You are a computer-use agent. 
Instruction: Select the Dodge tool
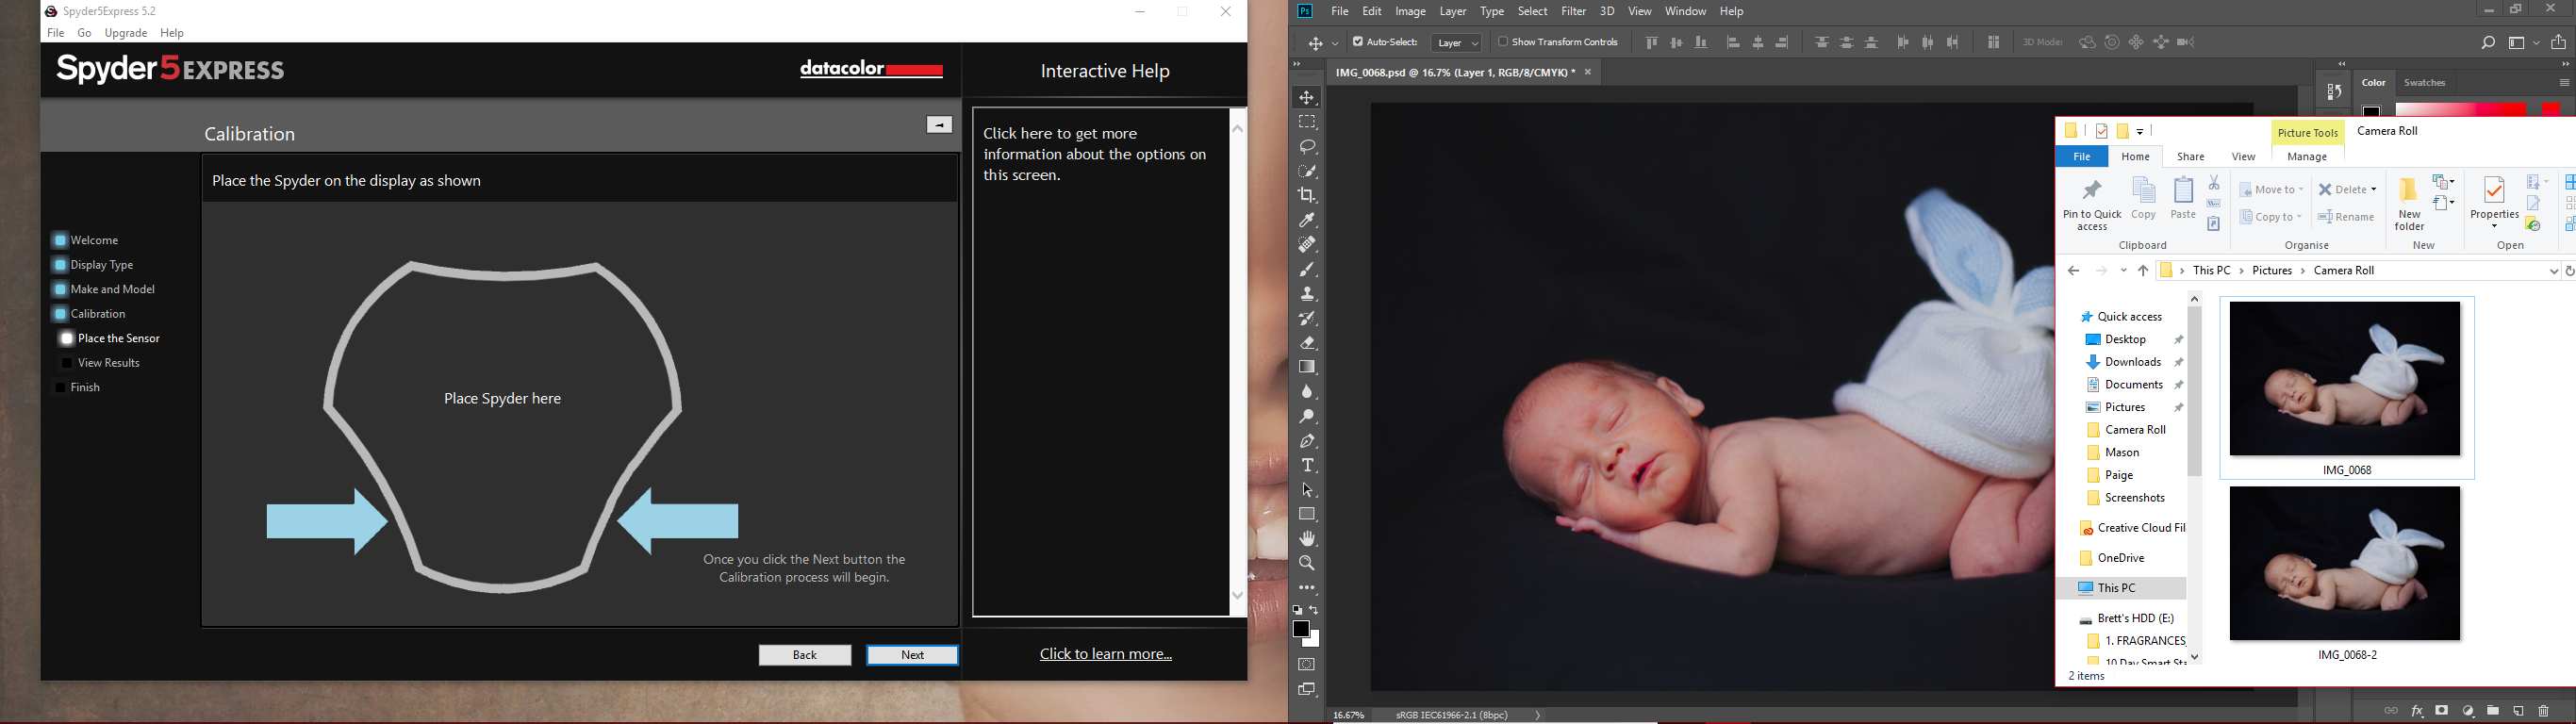[x=1307, y=417]
